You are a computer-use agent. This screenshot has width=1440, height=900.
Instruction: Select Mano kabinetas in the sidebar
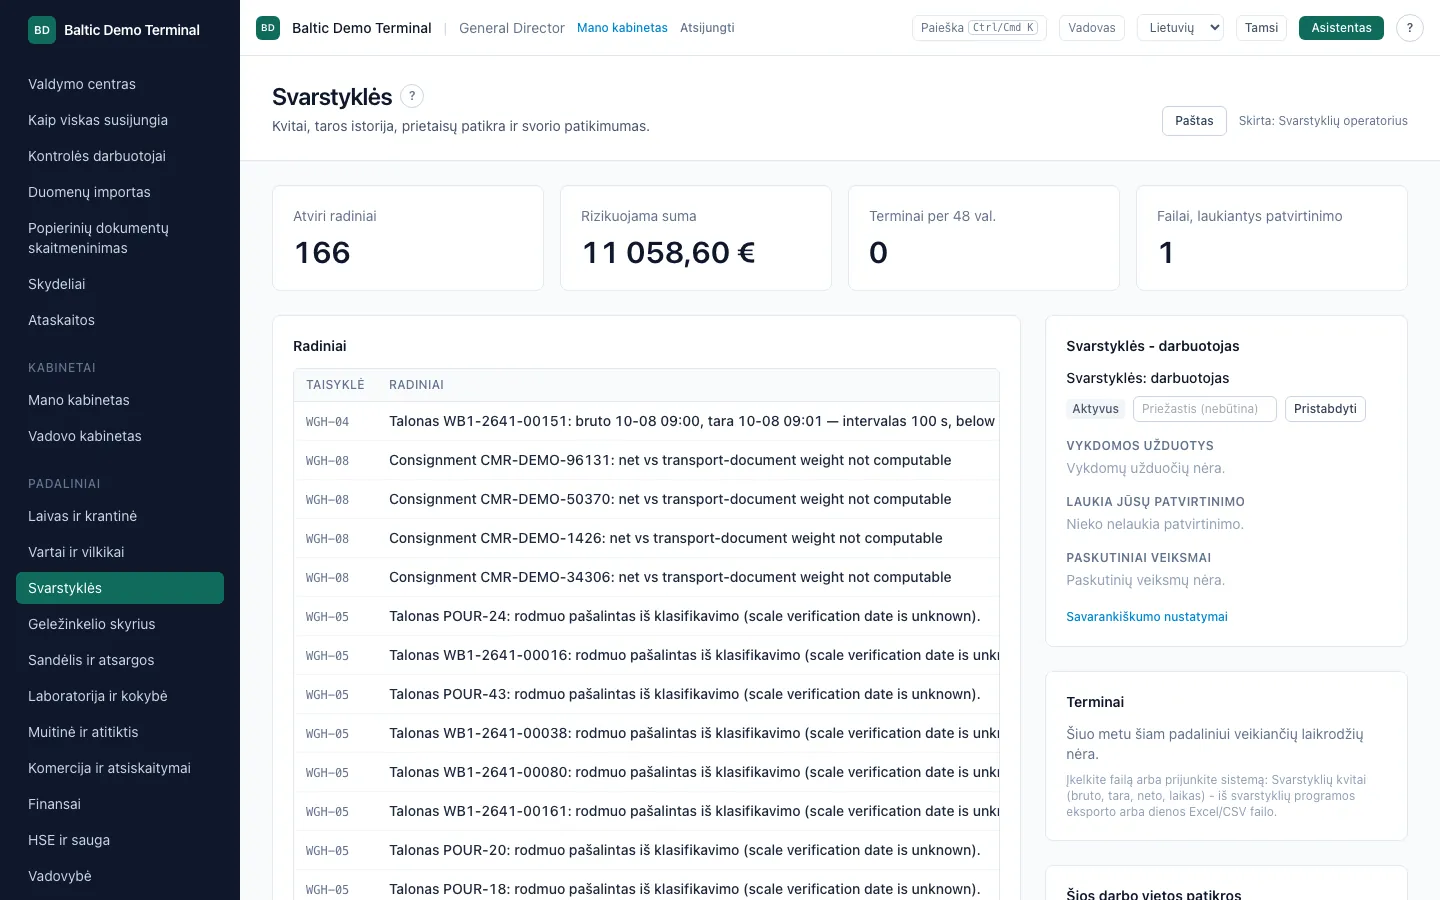(120, 400)
